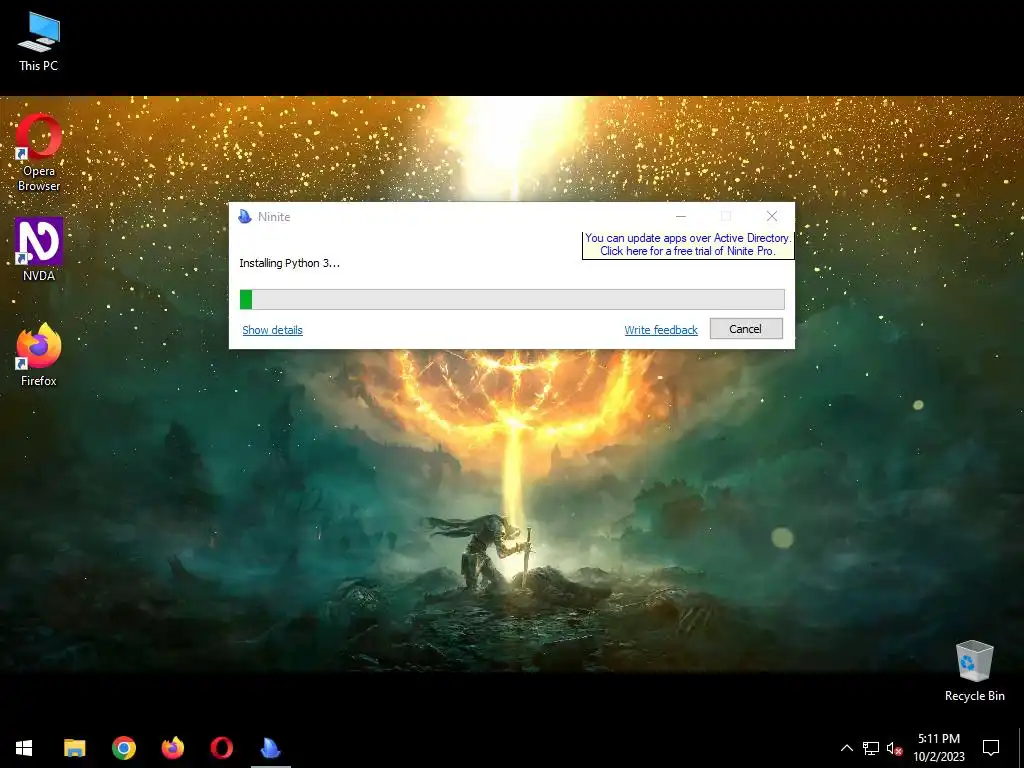1024x768 pixels.
Task: Cancel the Ninite installation
Action: 746,328
